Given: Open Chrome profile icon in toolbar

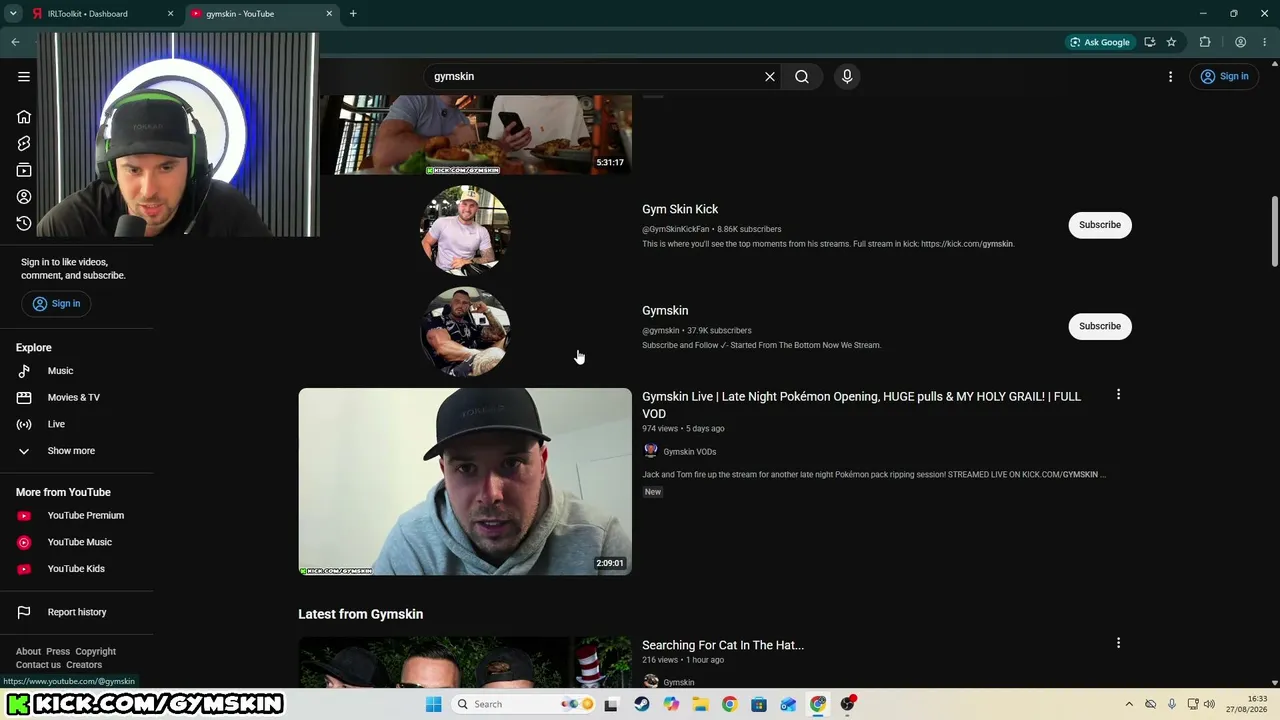Looking at the screenshot, I should 1240,42.
